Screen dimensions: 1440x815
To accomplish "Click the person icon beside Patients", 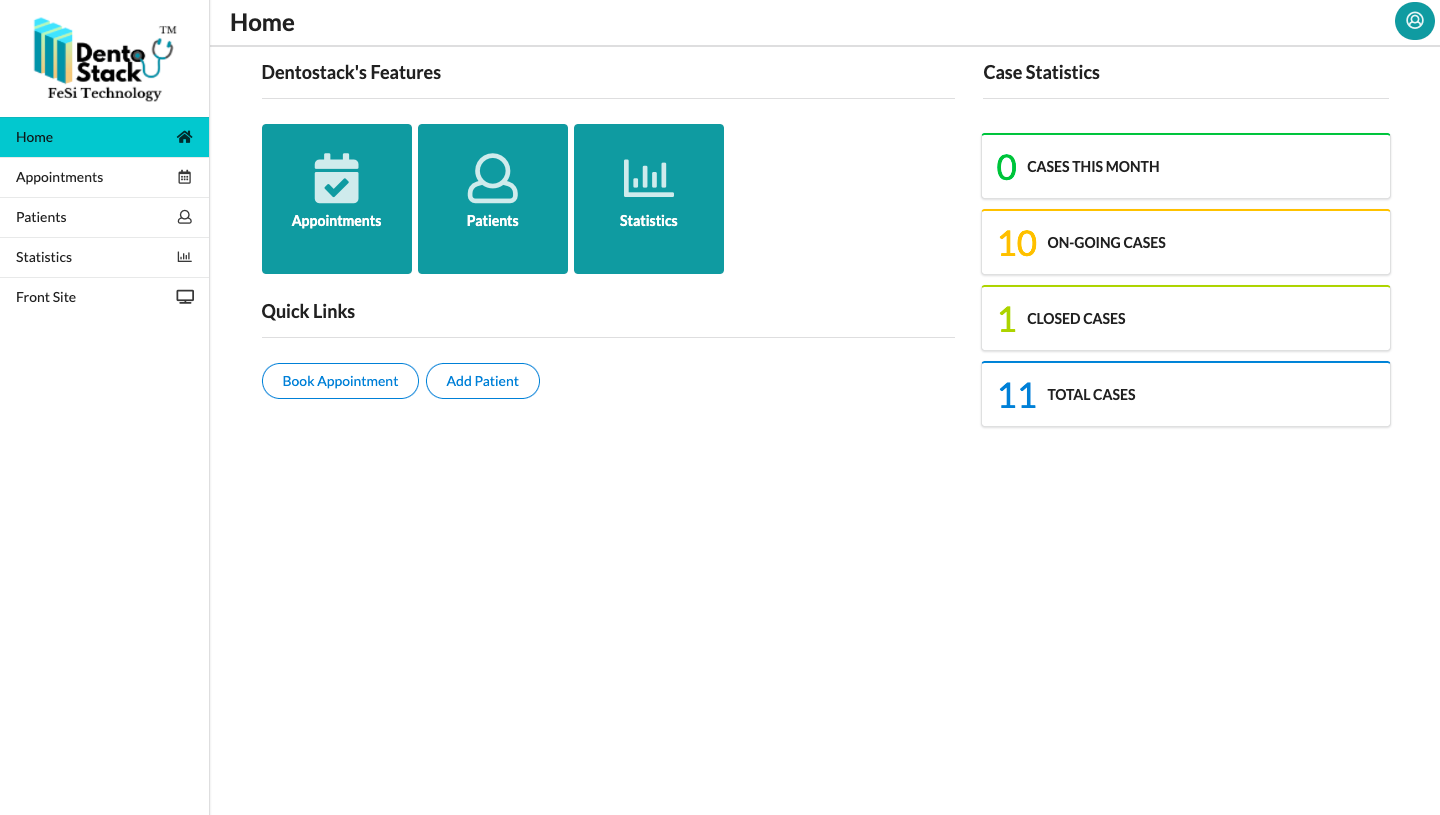I will tap(184, 217).
